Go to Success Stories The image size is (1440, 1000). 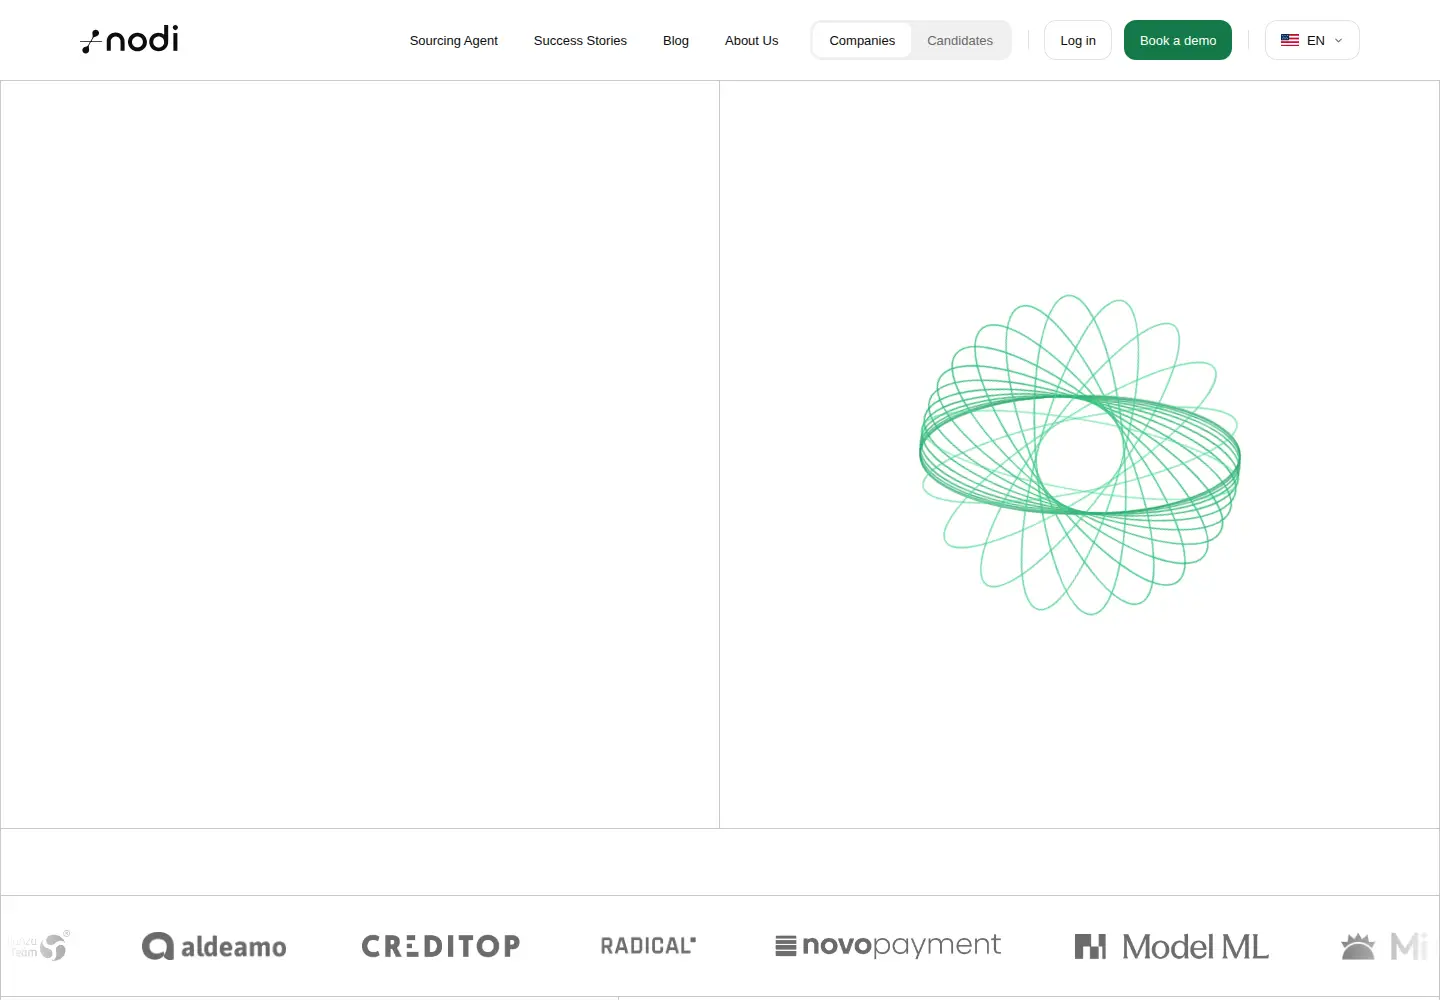(580, 41)
